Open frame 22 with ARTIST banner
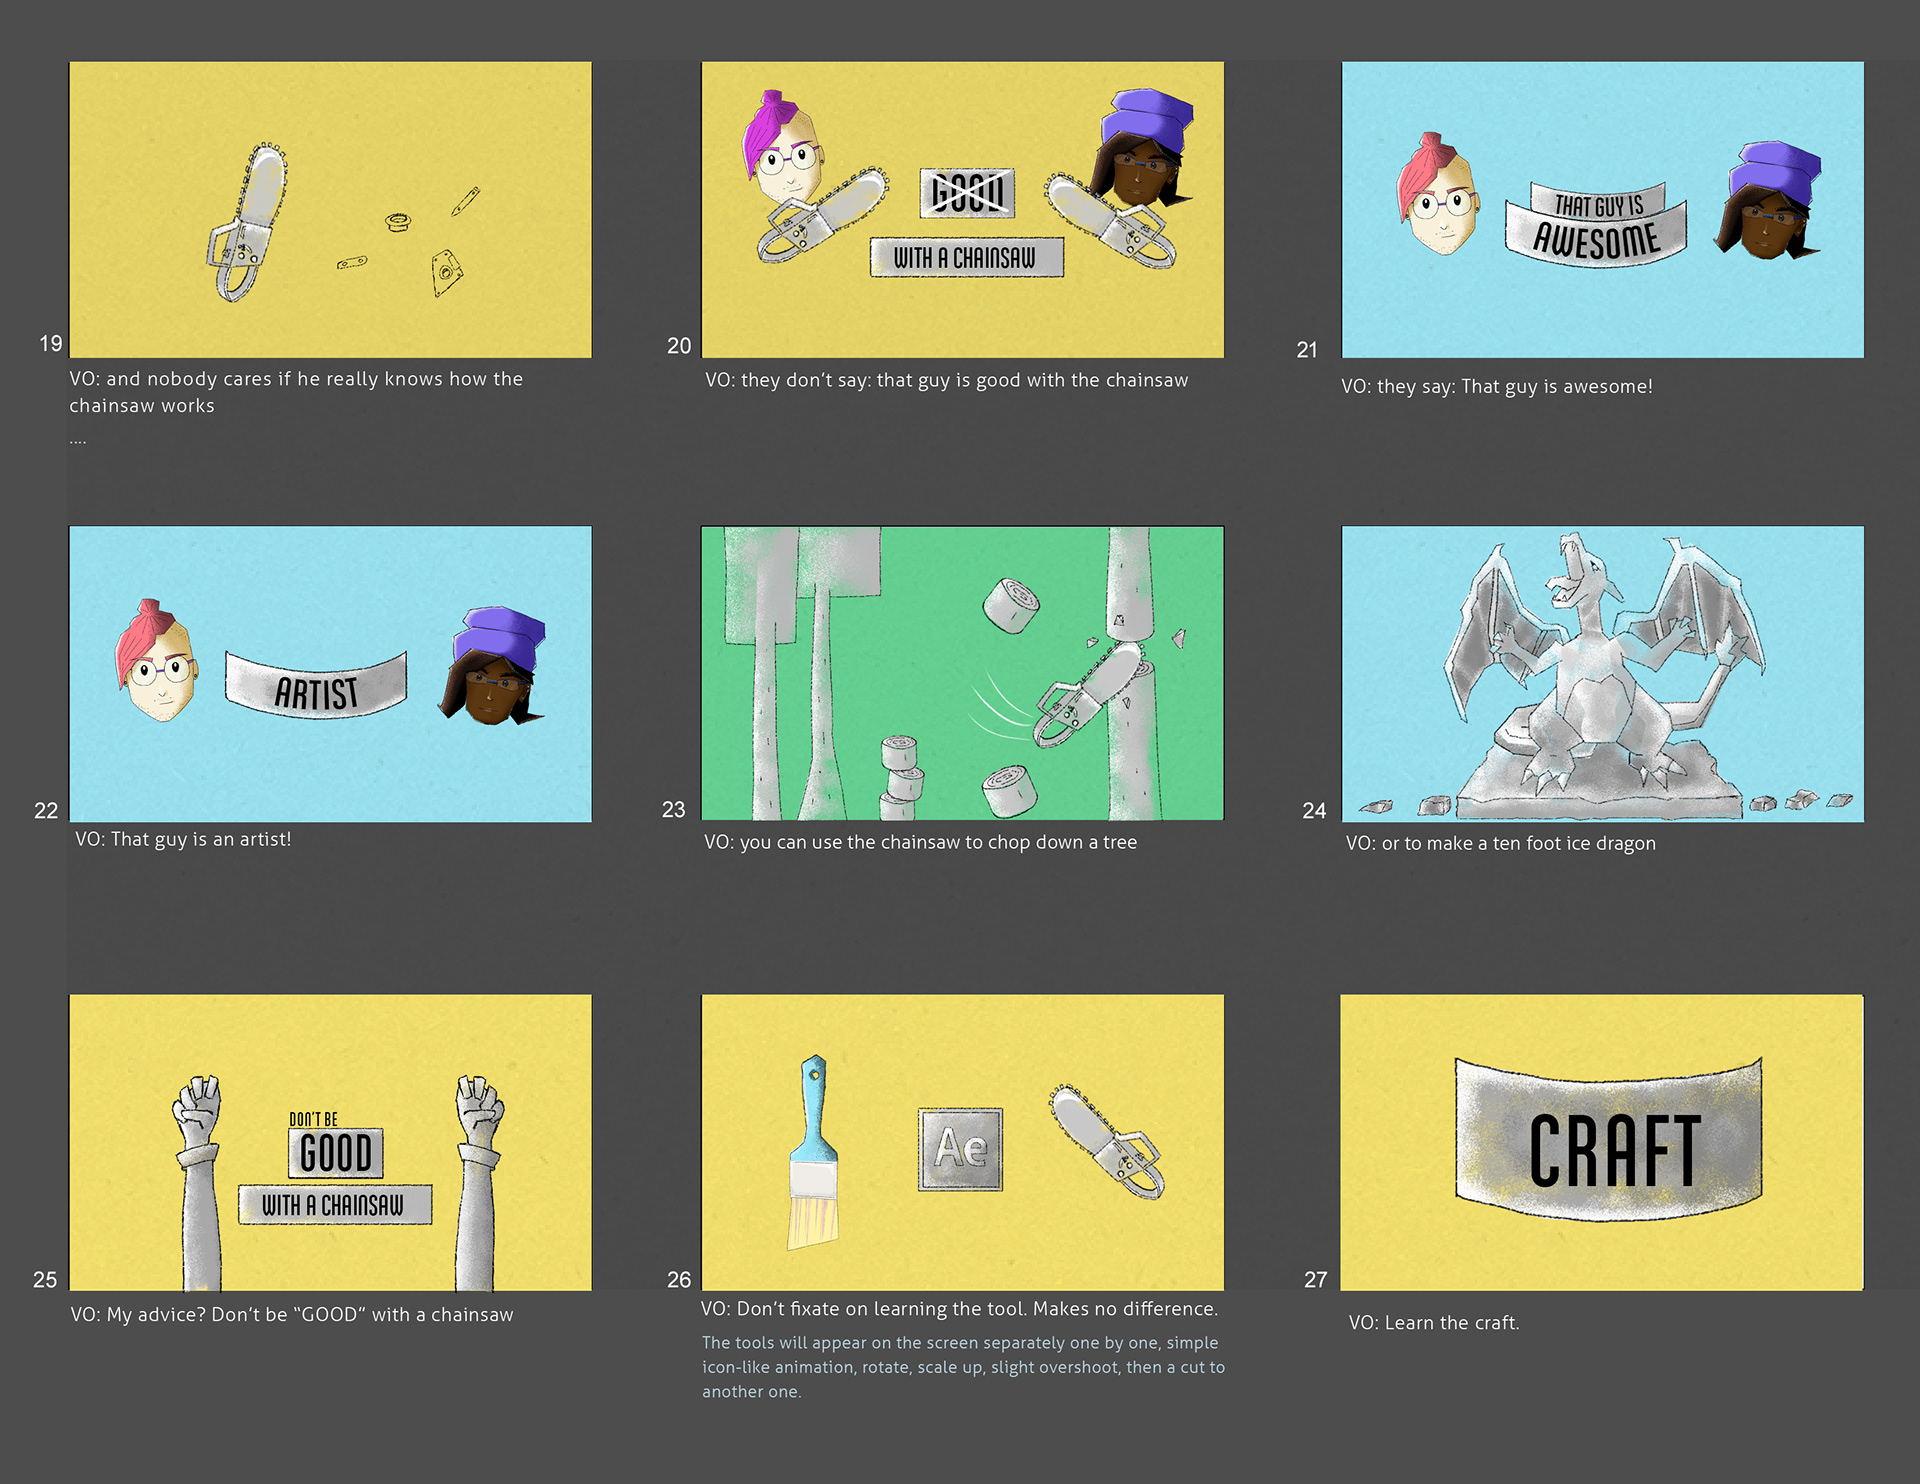This screenshot has height=1484, width=1920. 330,674
